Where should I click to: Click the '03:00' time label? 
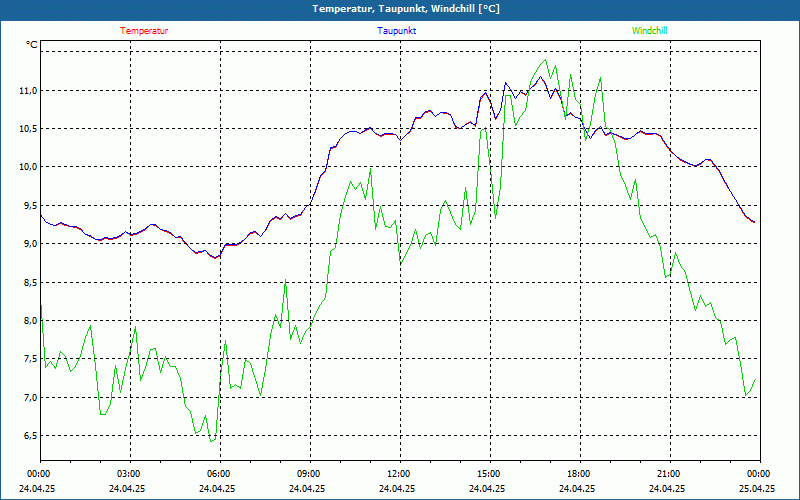click(128, 474)
